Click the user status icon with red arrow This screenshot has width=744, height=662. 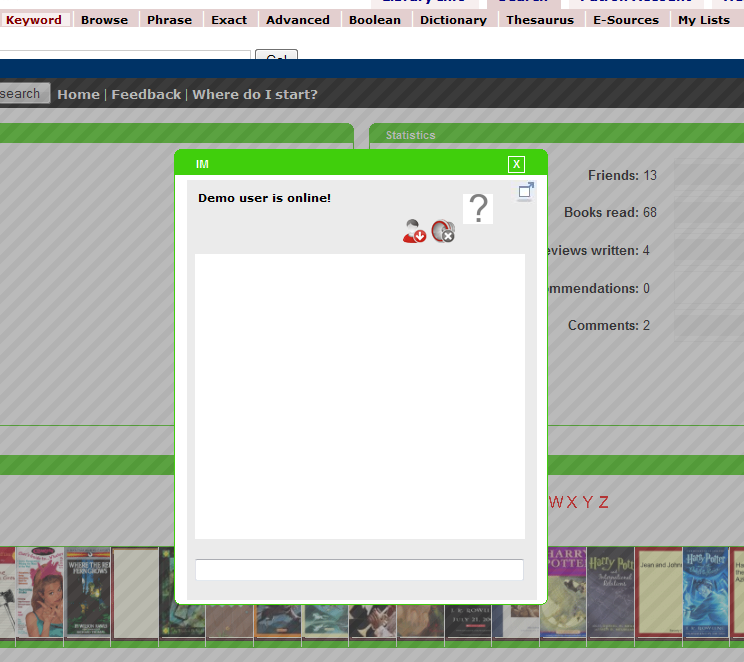point(414,231)
